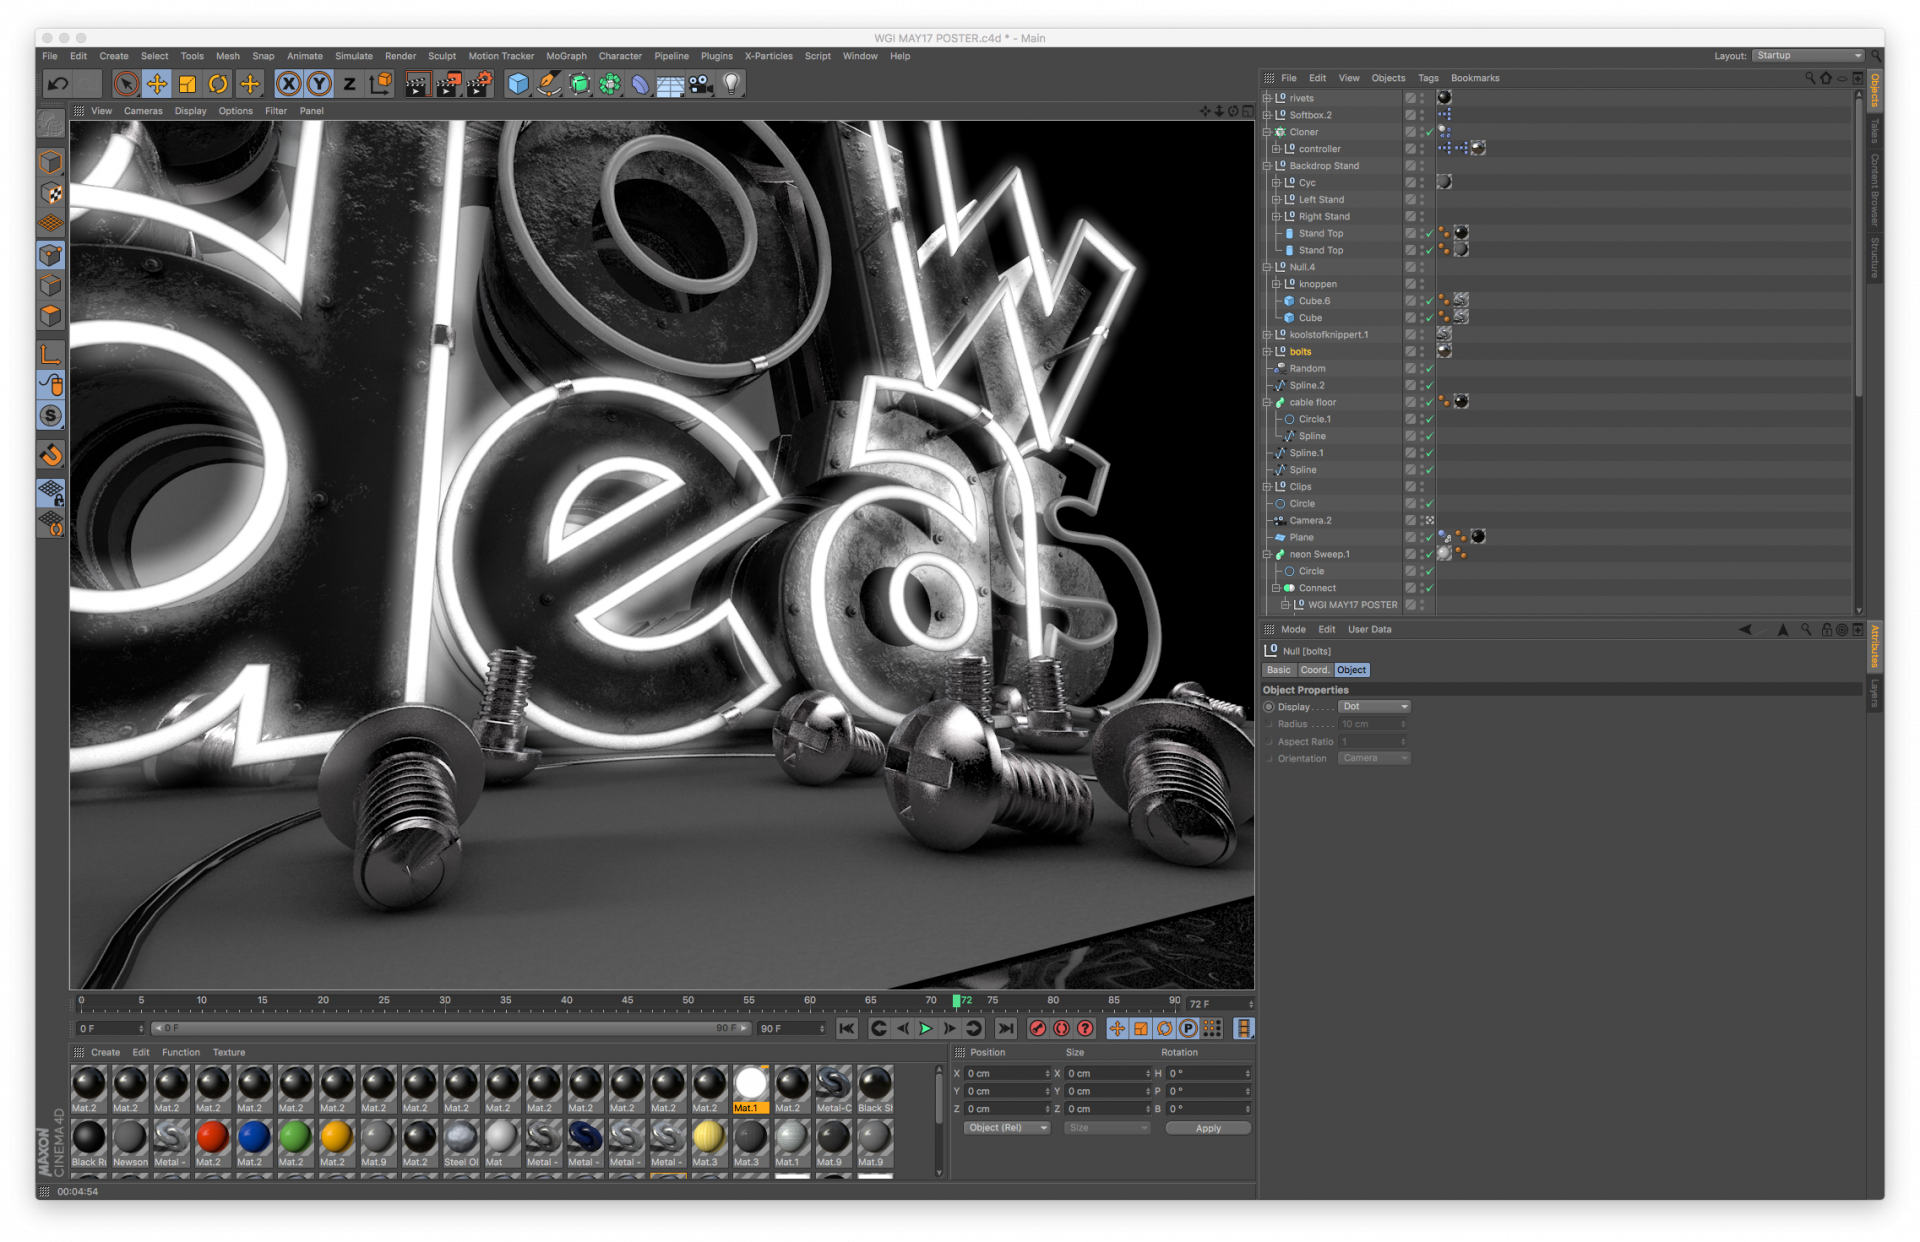Click the Pen spline tool icon
The height and width of the screenshot is (1242, 1920).
[548, 84]
